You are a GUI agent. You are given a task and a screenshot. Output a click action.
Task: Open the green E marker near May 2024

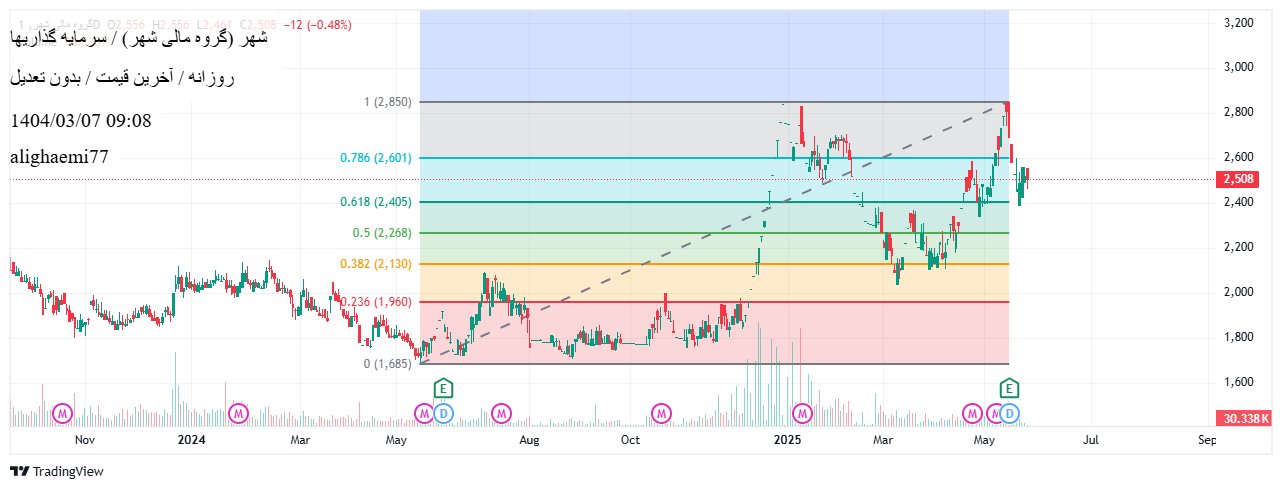tap(444, 388)
